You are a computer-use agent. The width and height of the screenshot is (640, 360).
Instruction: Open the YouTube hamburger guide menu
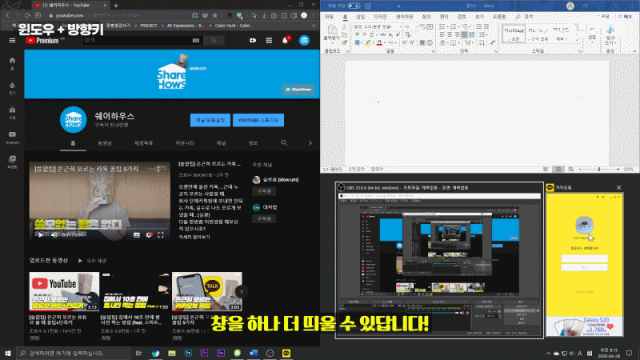[x=12, y=40]
